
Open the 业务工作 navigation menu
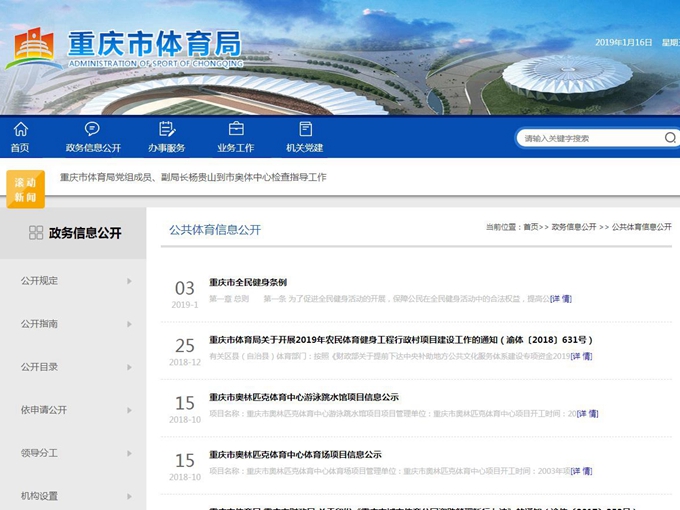point(235,148)
